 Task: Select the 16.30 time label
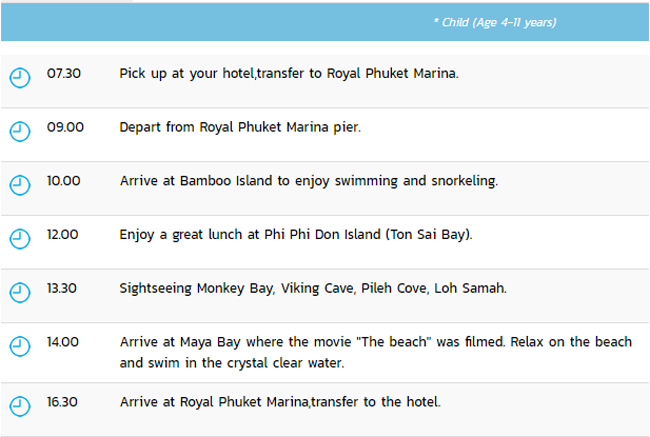point(62,402)
